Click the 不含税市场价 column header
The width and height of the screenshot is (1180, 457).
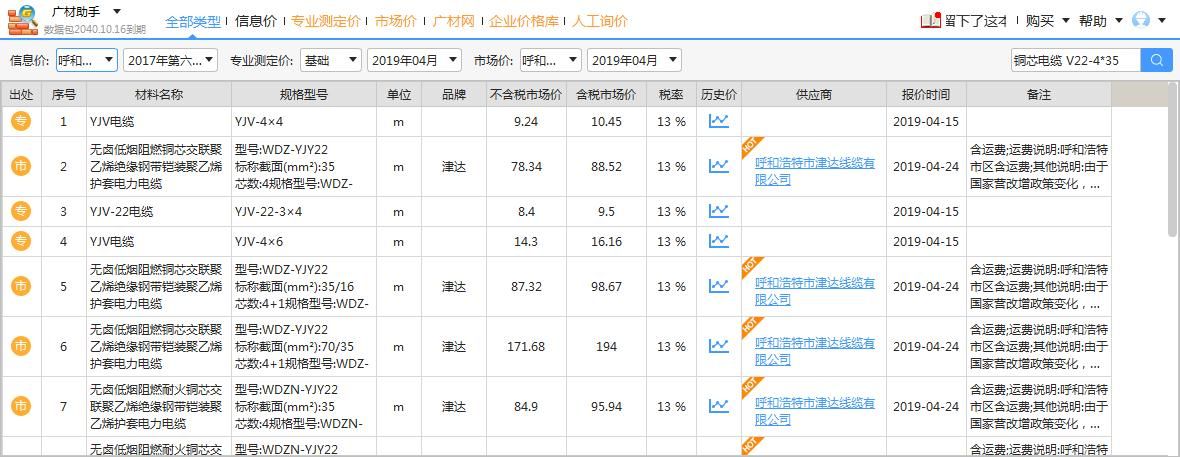(526, 95)
